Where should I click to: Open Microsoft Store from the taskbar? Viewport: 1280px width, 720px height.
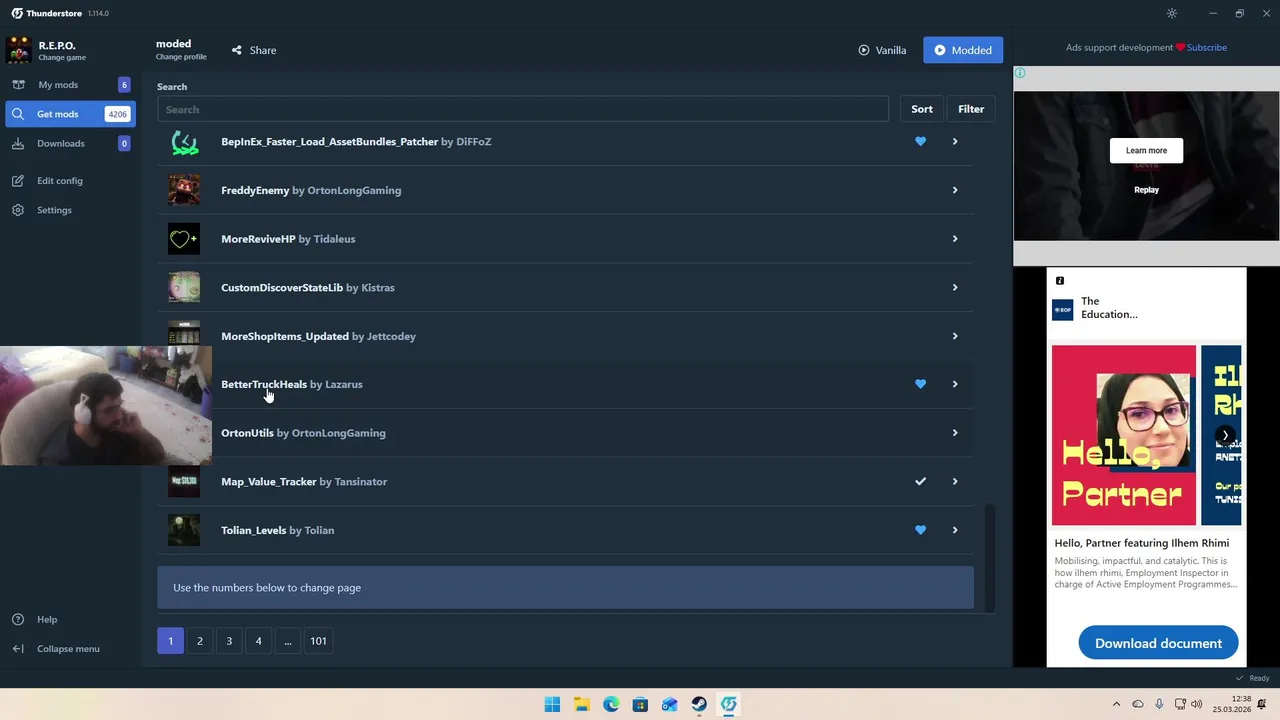pyautogui.click(x=640, y=704)
